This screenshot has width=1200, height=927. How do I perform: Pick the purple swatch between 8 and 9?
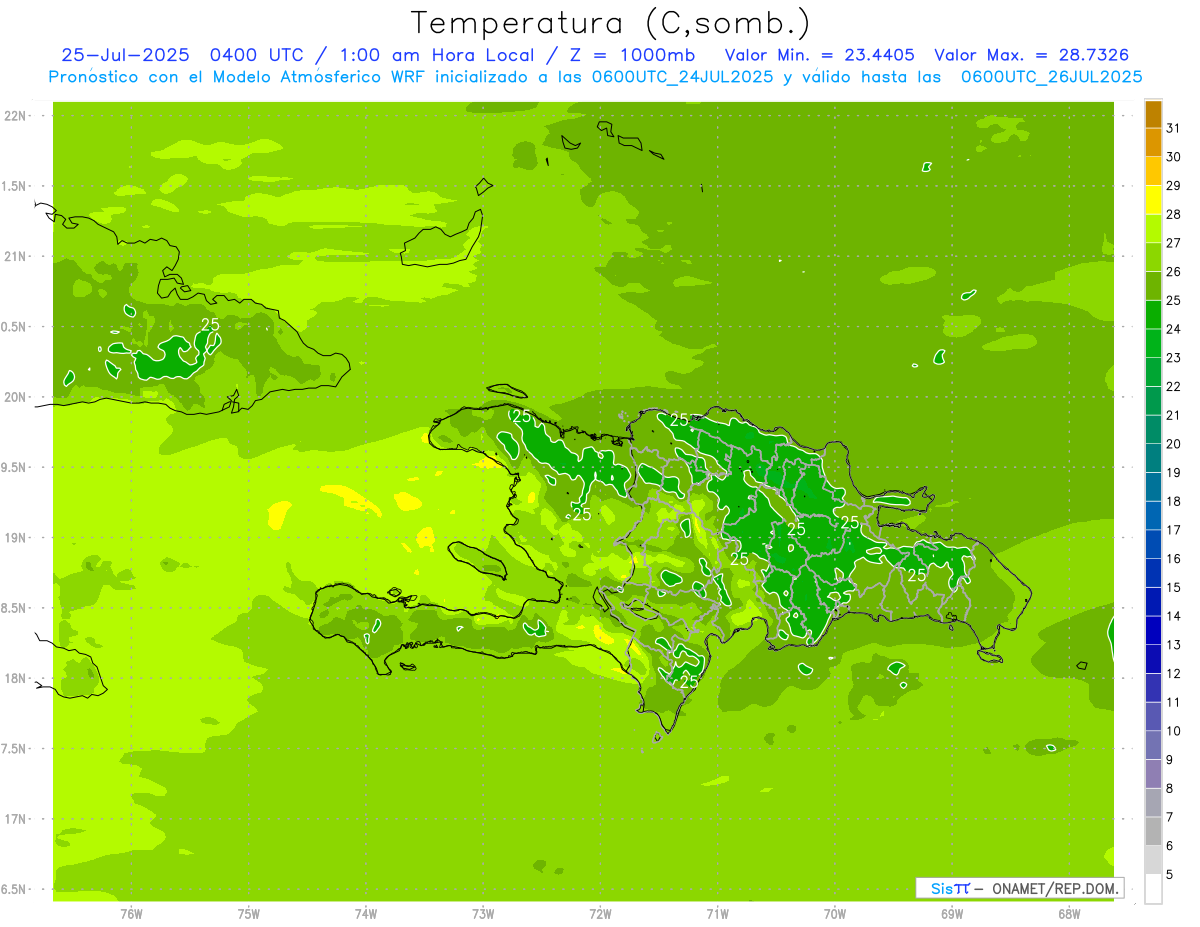pos(1153,774)
